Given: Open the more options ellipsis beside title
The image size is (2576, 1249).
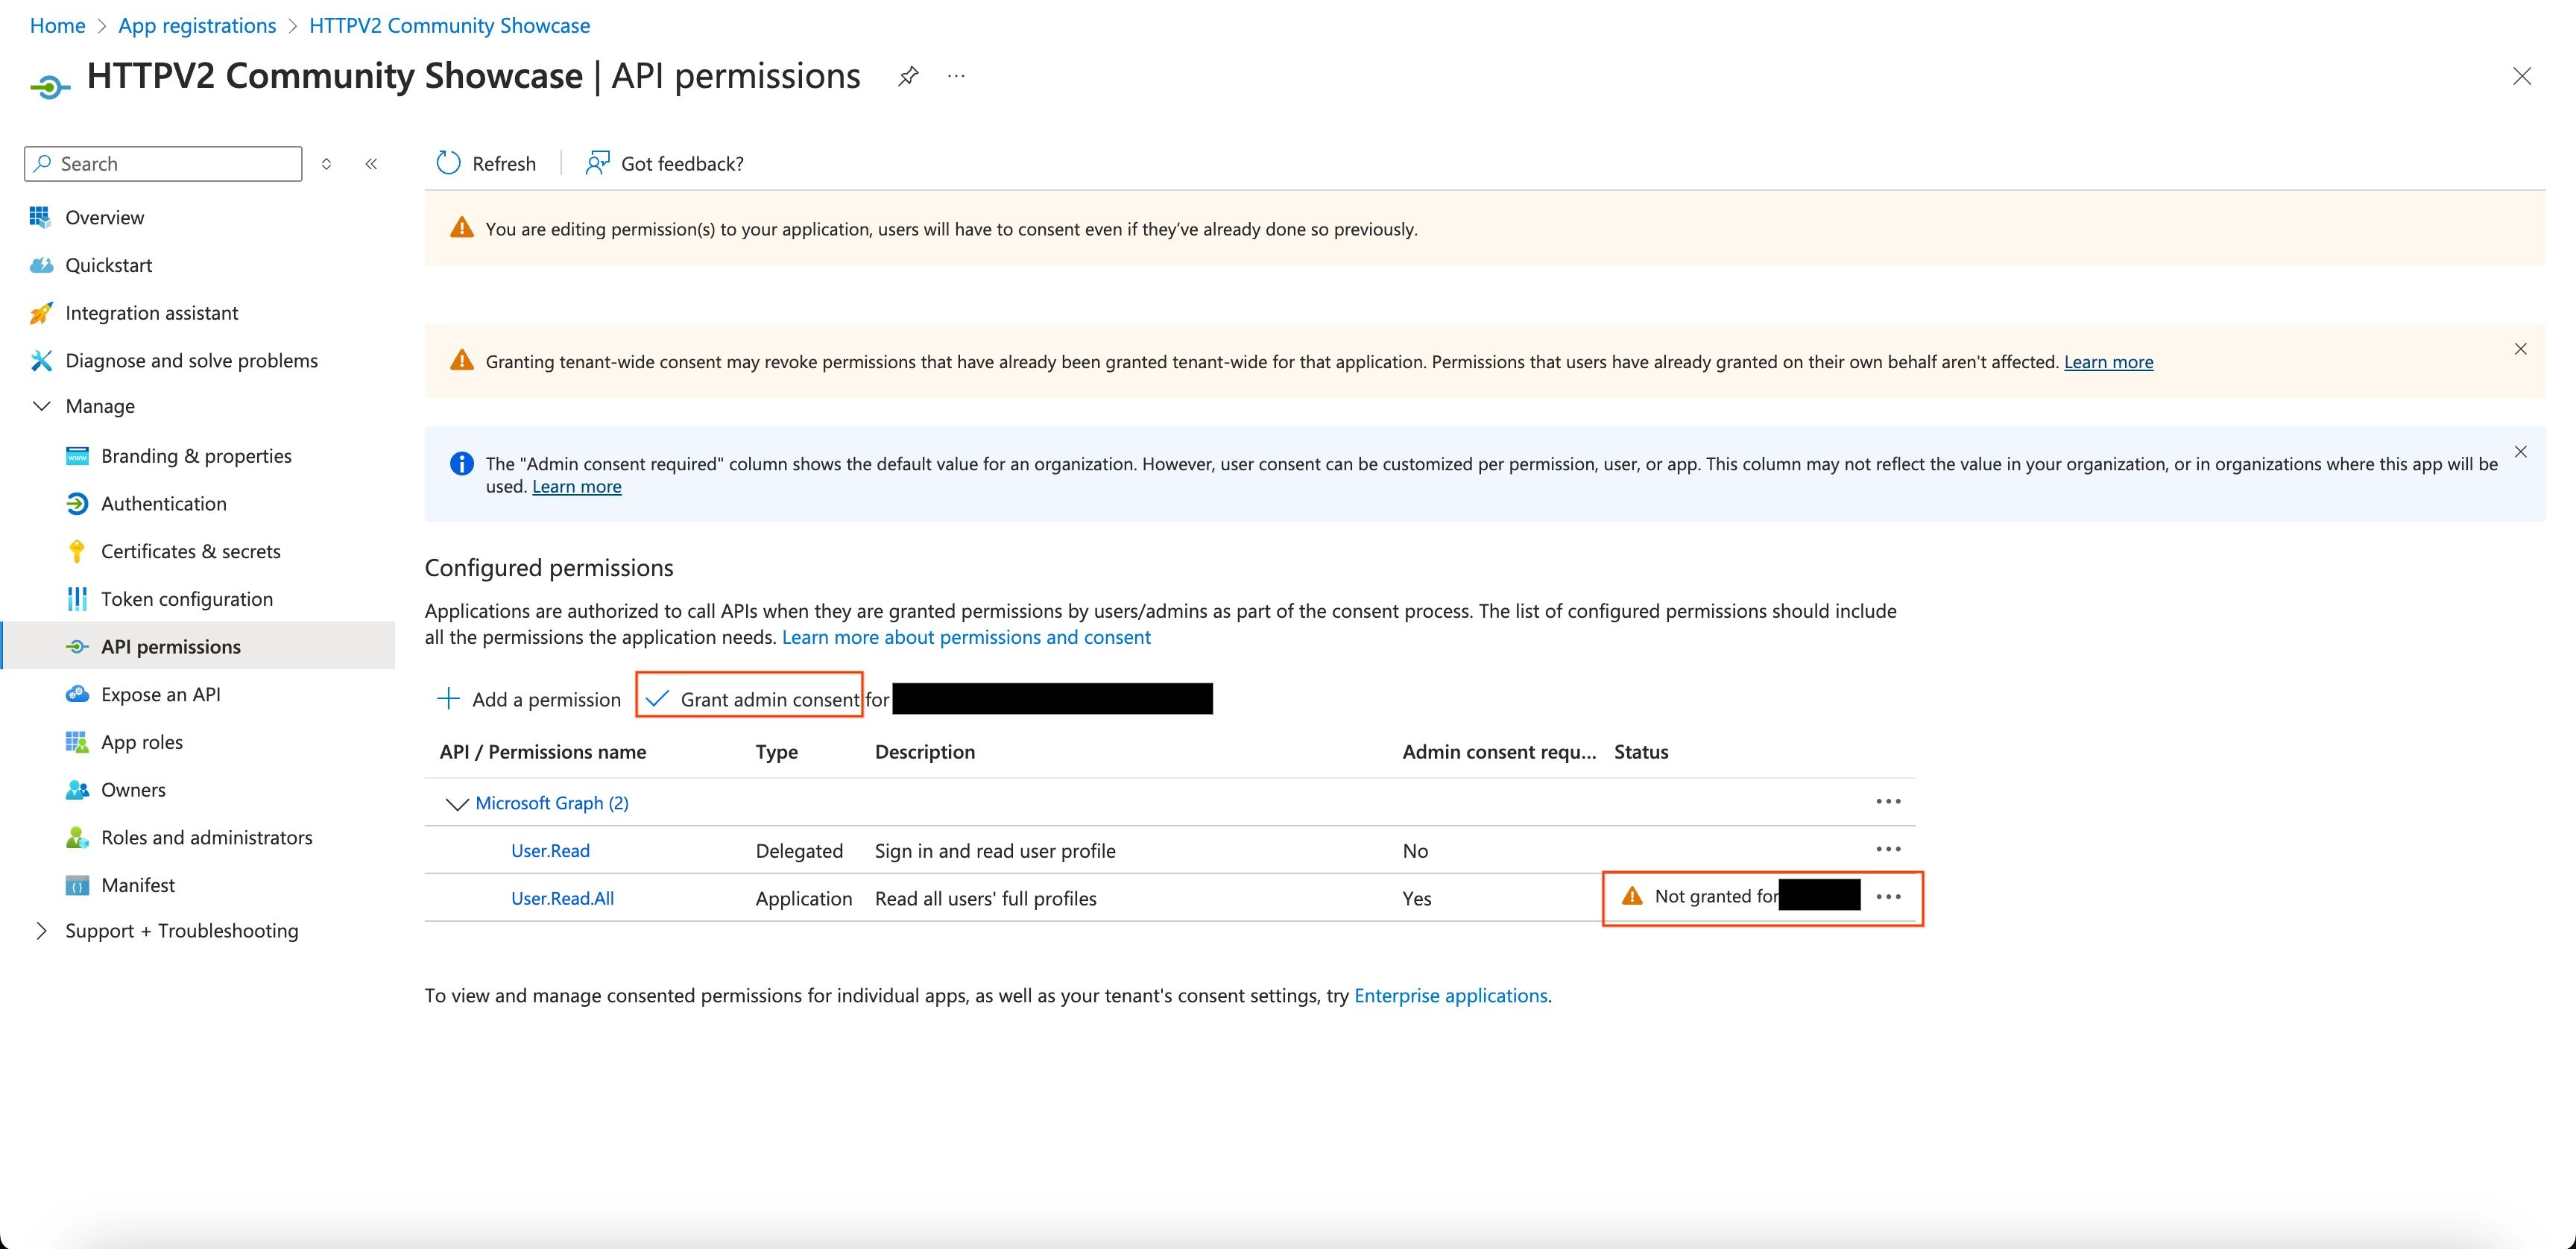Looking at the screenshot, I should click(x=956, y=76).
